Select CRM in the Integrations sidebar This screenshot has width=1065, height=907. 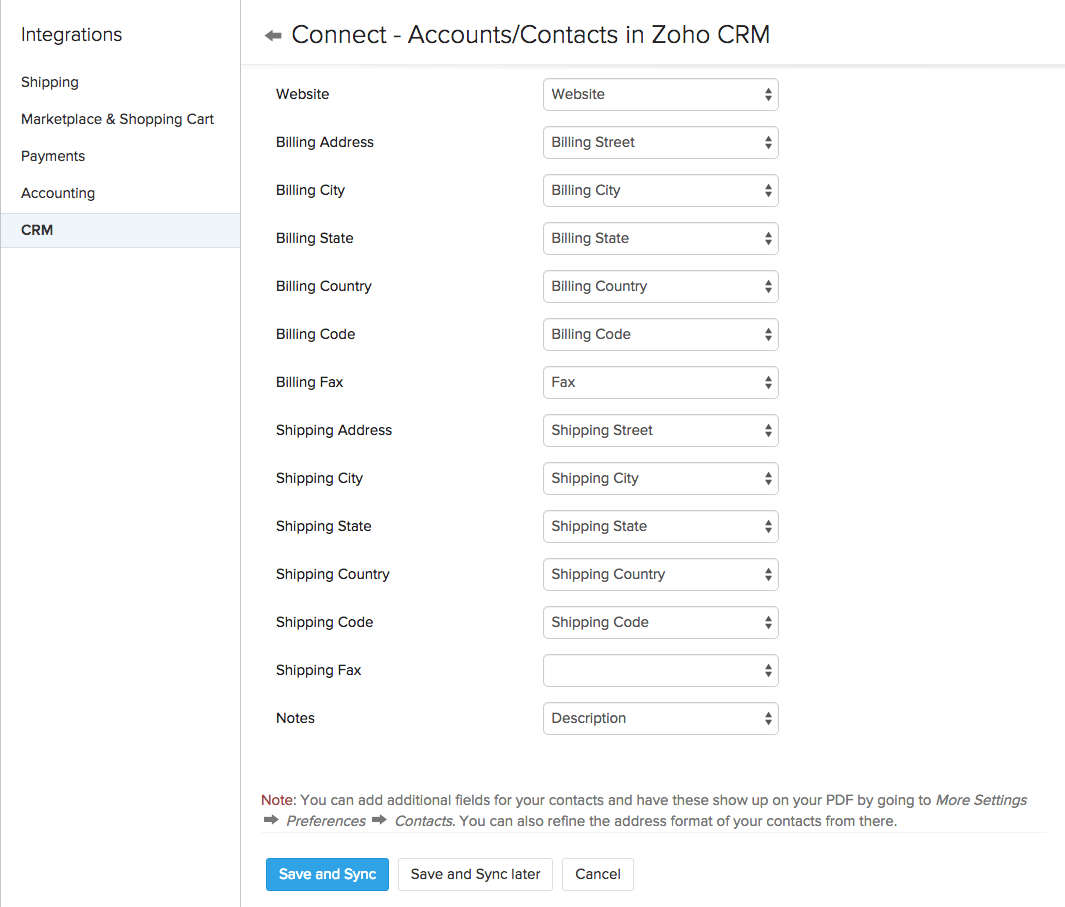36,229
